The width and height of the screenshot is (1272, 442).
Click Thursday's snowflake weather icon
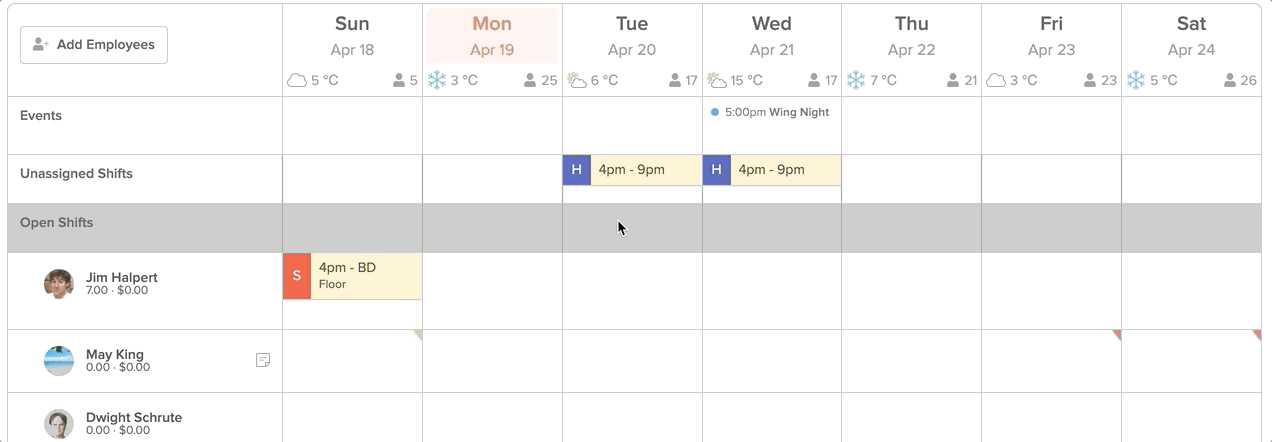[856, 80]
